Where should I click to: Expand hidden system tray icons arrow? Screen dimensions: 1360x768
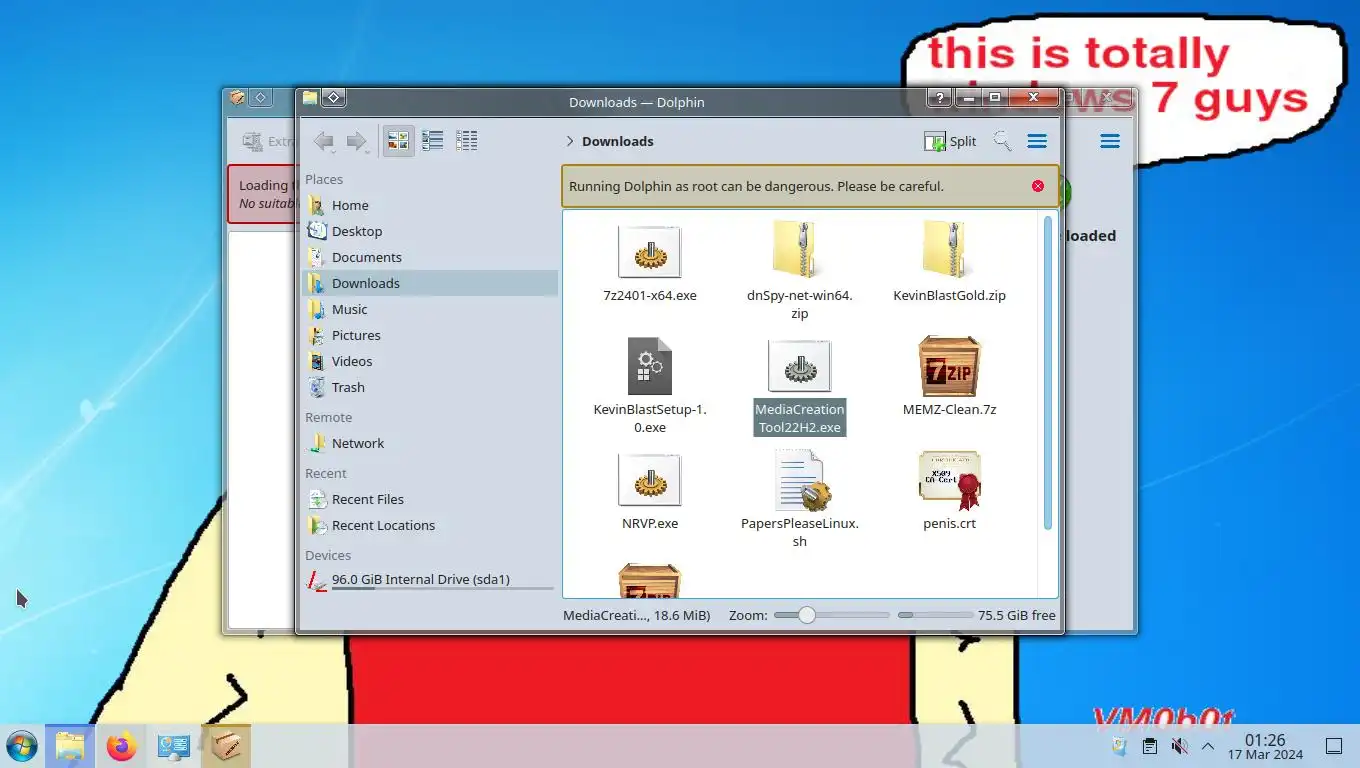[x=1208, y=746]
